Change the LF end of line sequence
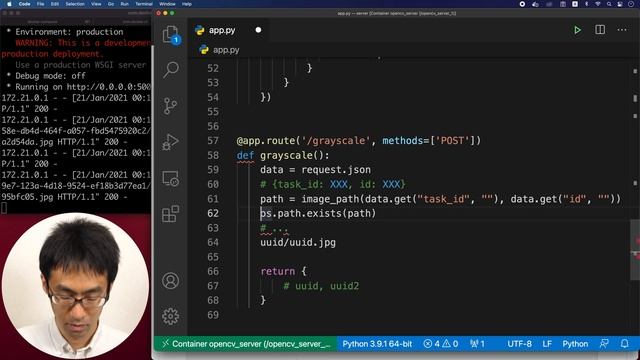The width and height of the screenshot is (640, 360). tap(547, 344)
